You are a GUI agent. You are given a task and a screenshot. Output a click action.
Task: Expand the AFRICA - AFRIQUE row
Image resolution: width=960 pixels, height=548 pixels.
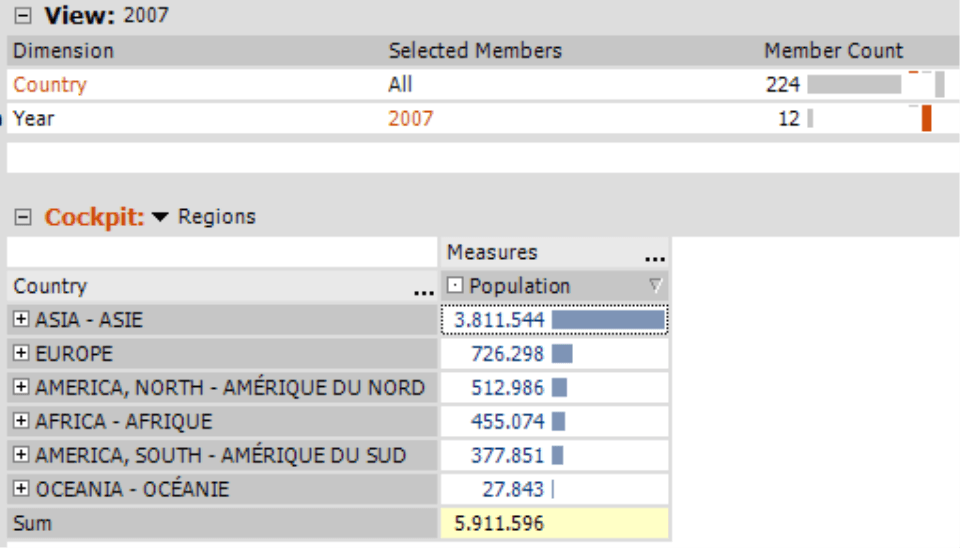[x=21, y=421]
